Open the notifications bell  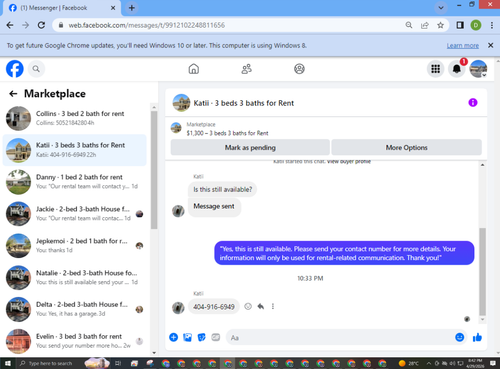point(457,69)
